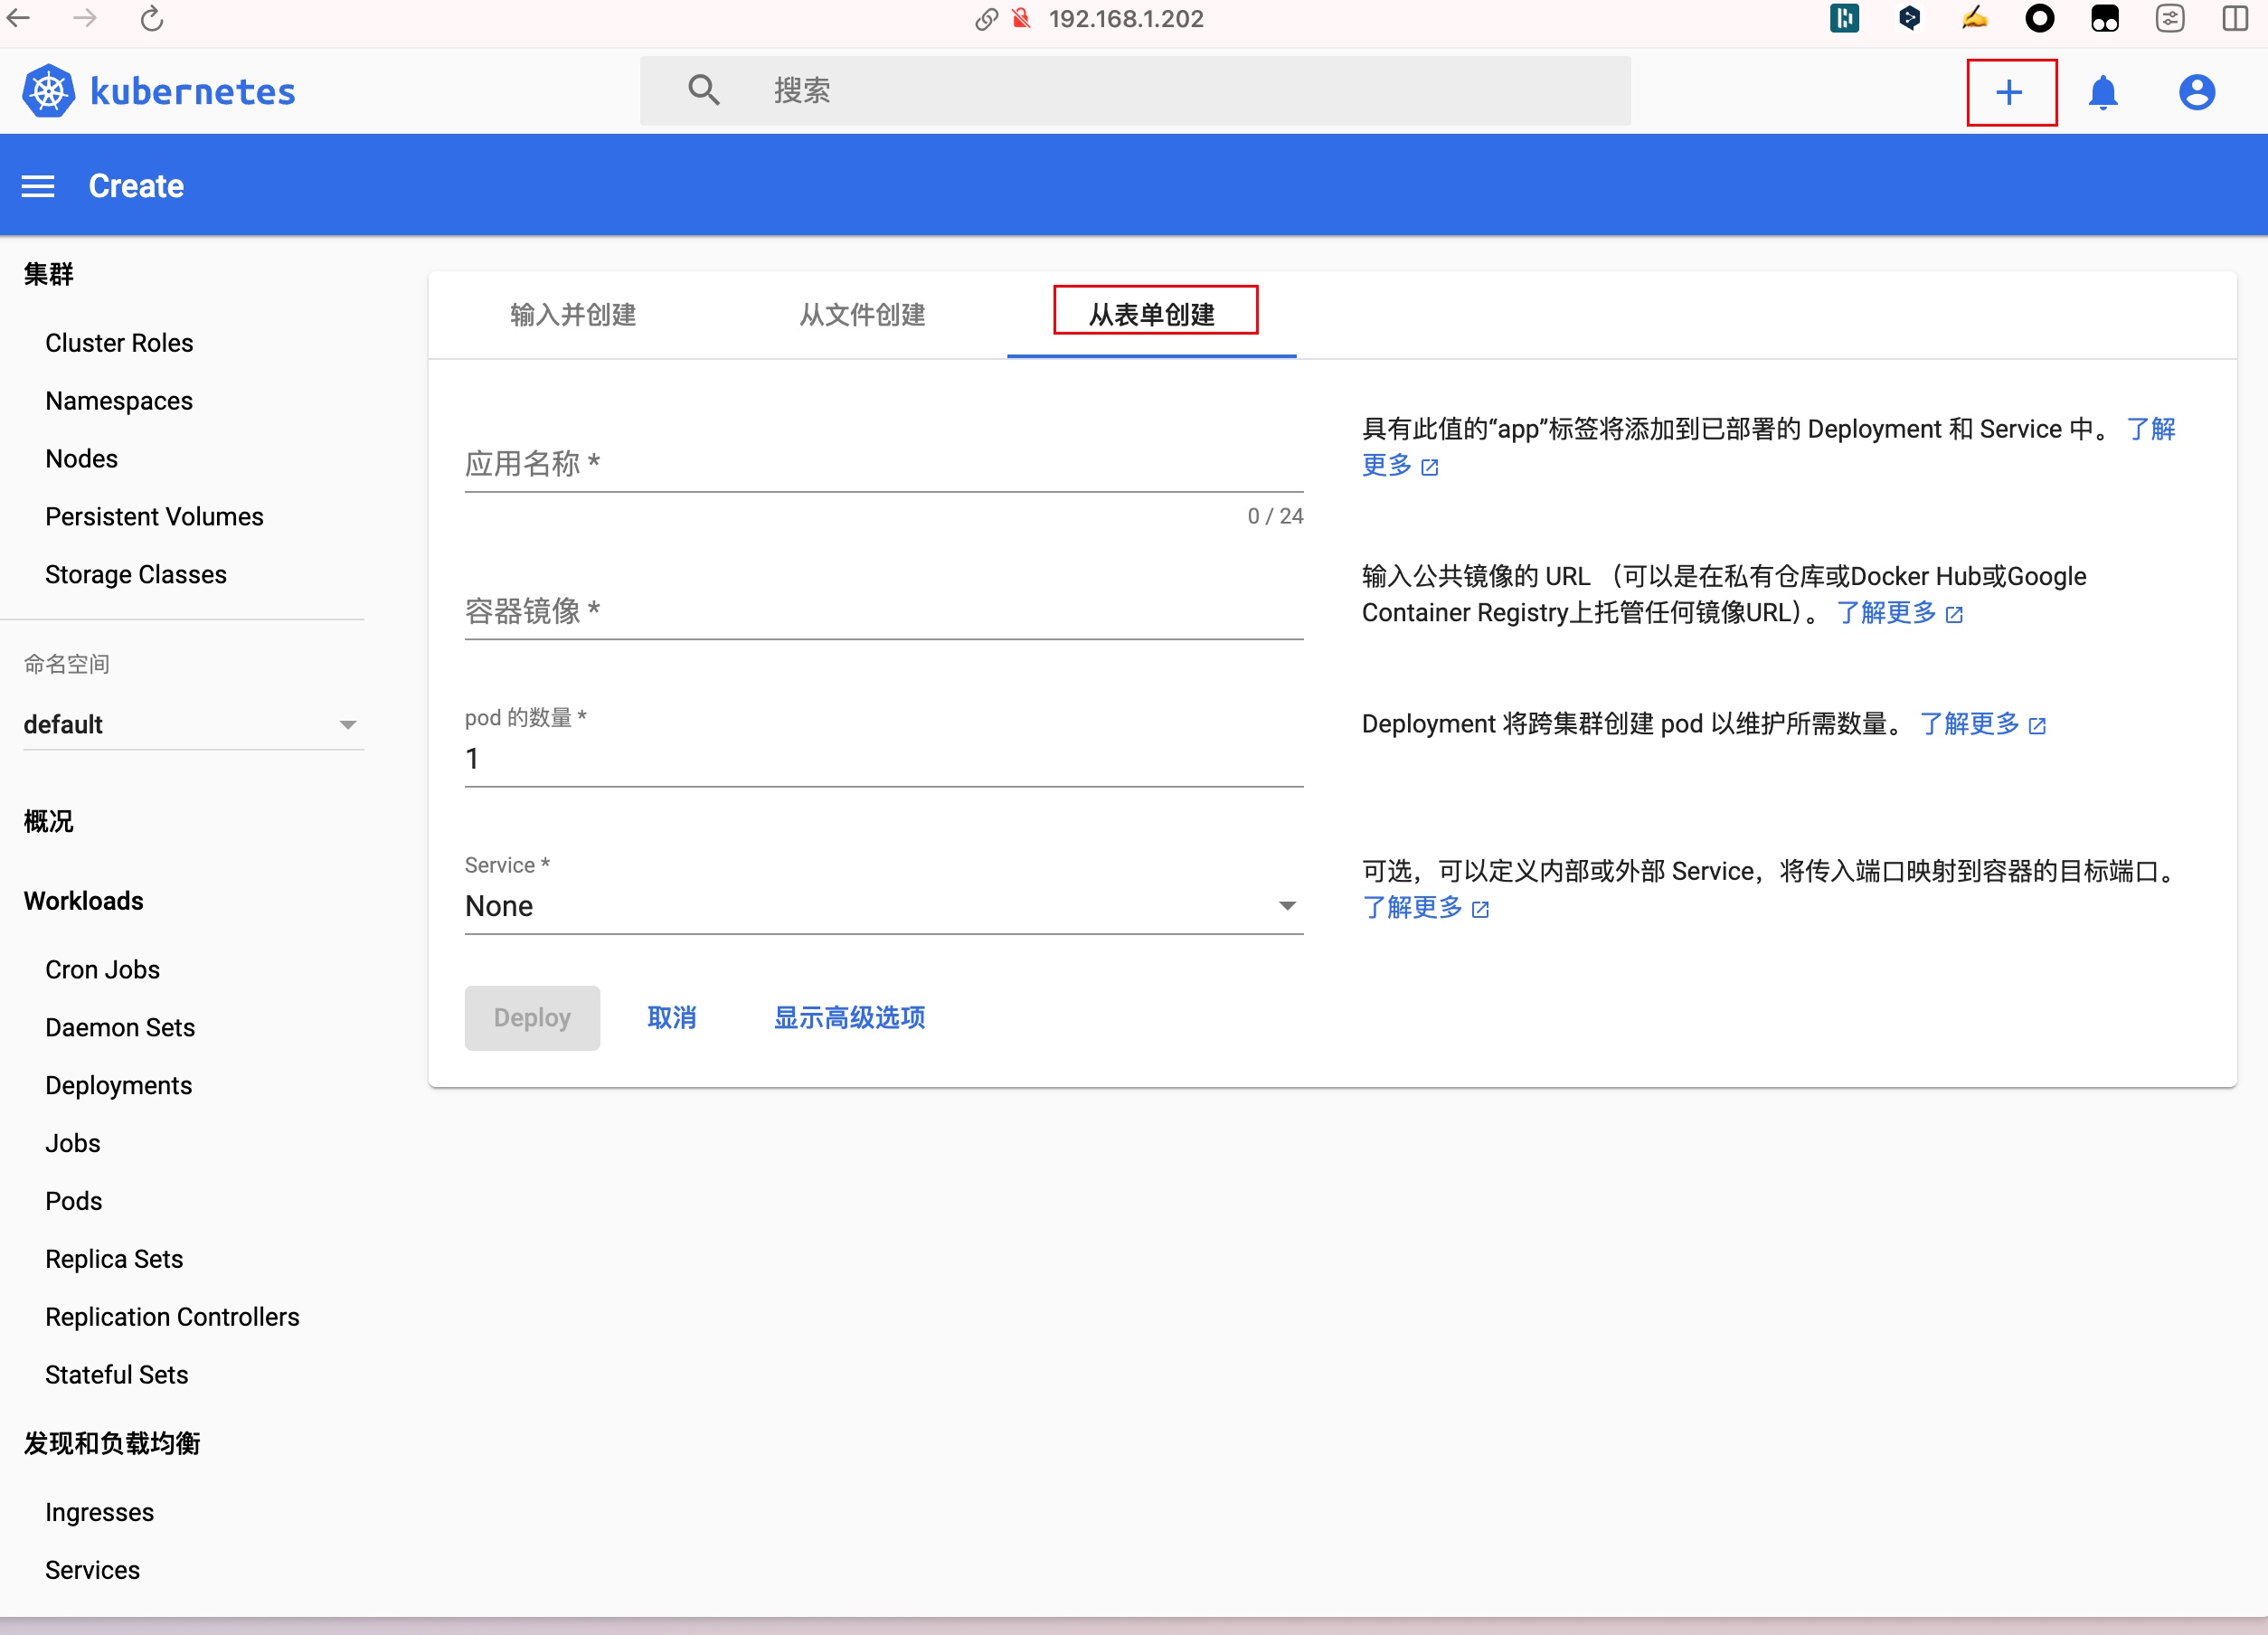2268x1635 pixels.
Task: Open the two-eyed black square extension
Action: click(x=2104, y=18)
